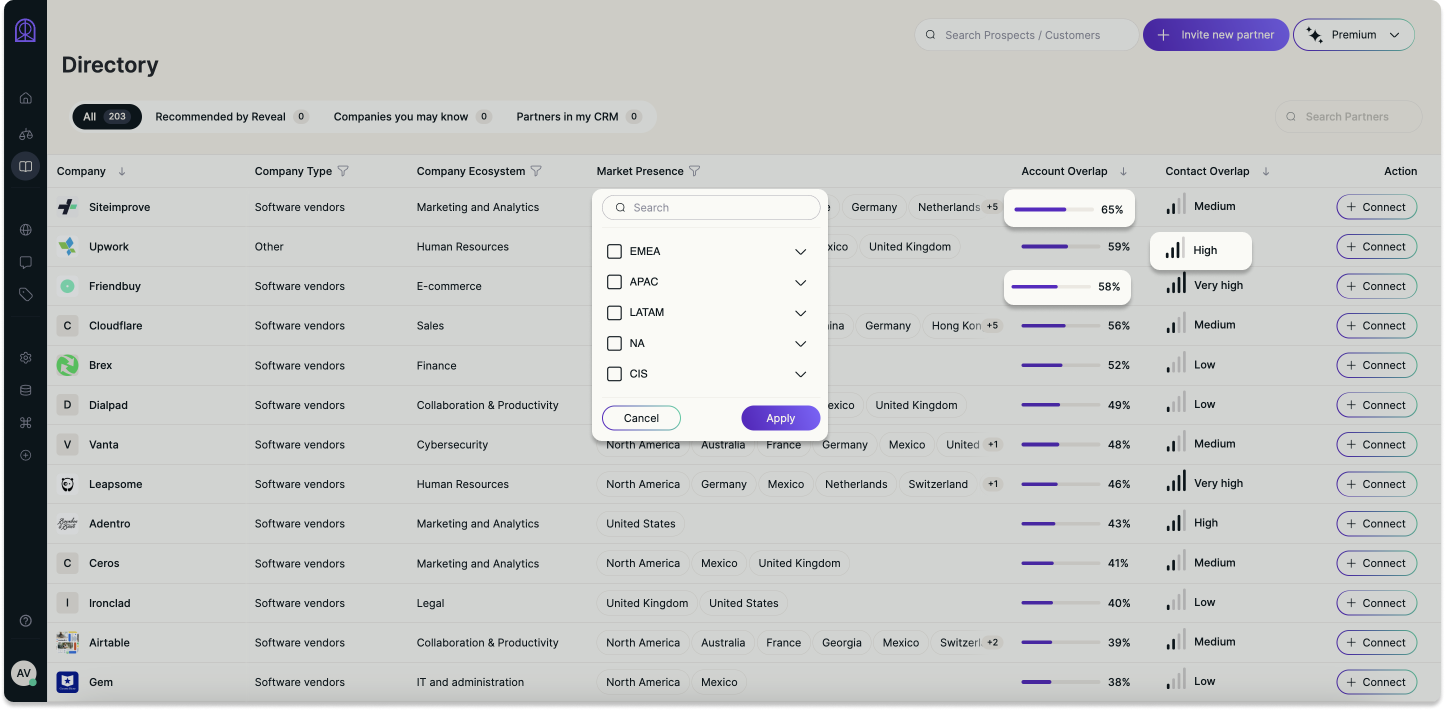The image size is (1445, 710).
Task: Check the EMEA checkbox
Action: [615, 251]
